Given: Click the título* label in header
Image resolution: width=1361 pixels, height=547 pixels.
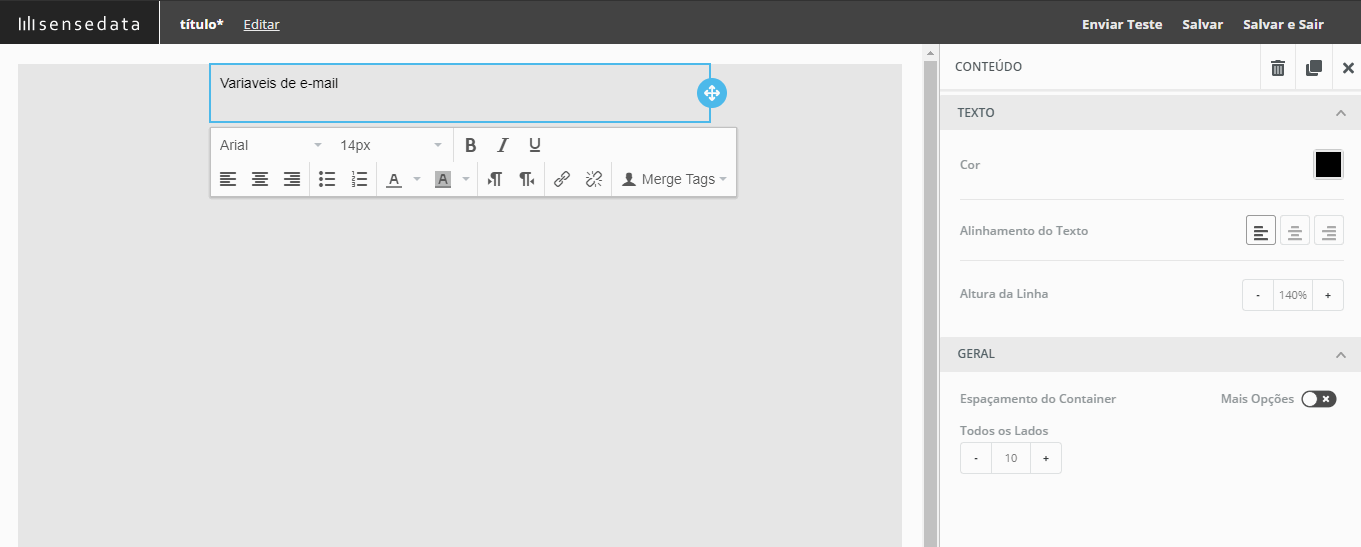Looking at the screenshot, I should [x=201, y=24].
